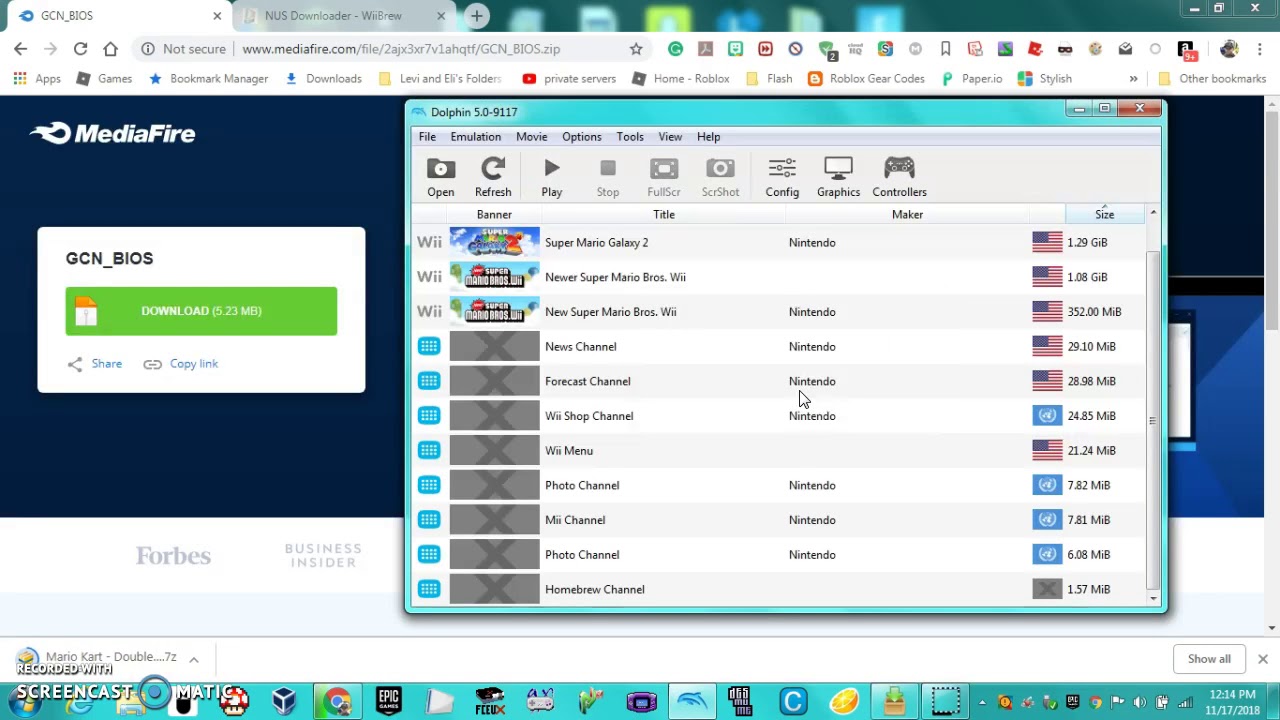Expand the hidden bookmarks overflow chevron
Viewport: 1280px width, 720px height.
(1133, 78)
